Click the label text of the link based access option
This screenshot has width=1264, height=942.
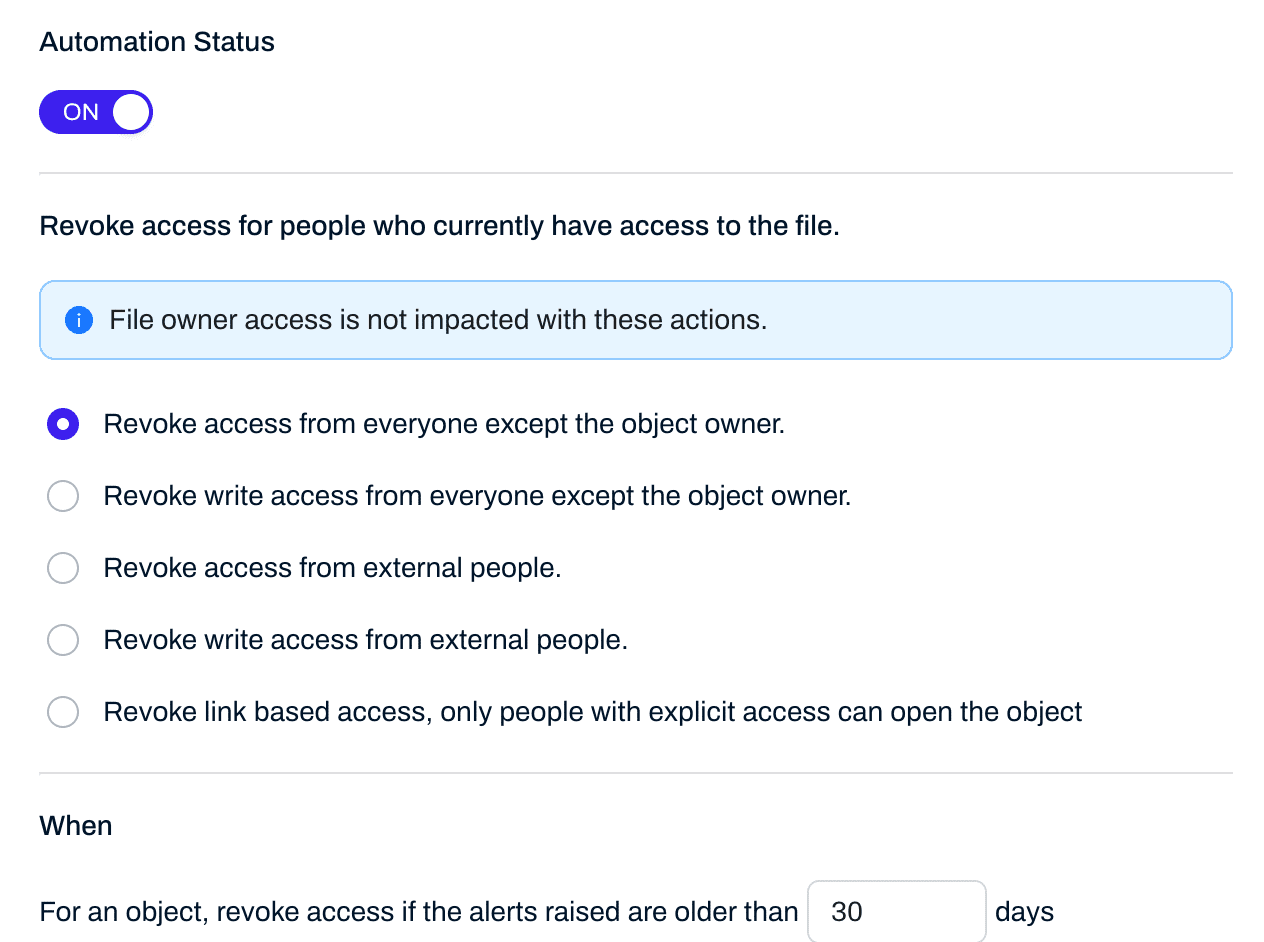pyautogui.click(x=592, y=711)
